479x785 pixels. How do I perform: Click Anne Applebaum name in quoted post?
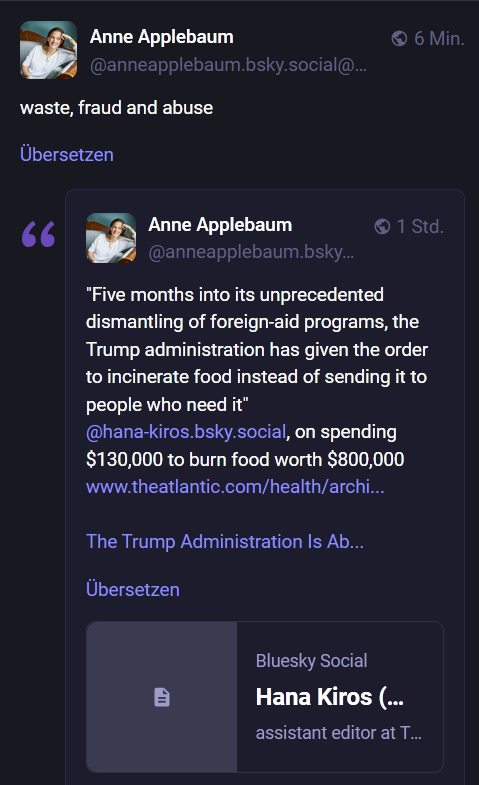pos(220,225)
